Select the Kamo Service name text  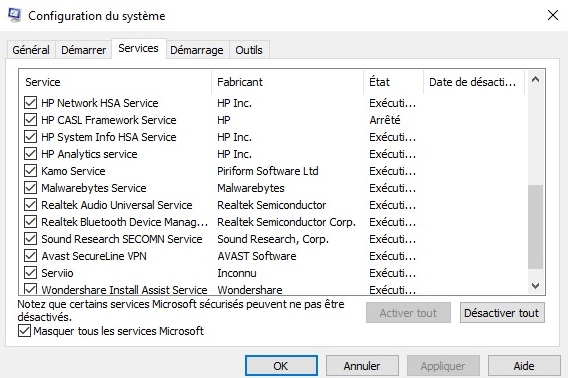pos(73,171)
